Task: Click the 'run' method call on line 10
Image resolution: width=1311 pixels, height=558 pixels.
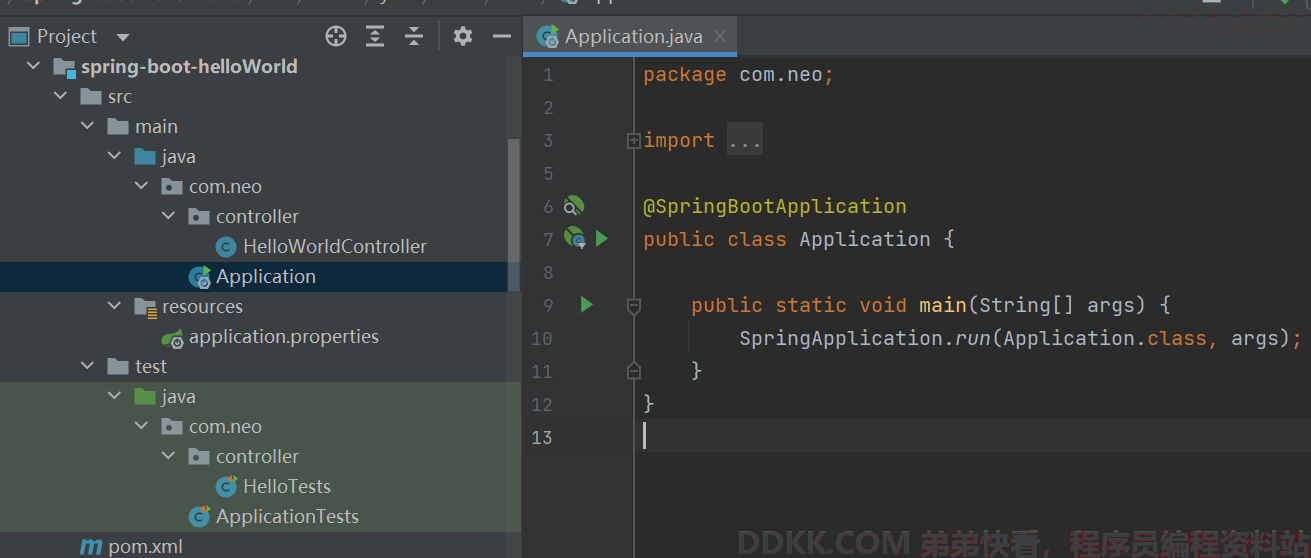Action: (x=972, y=338)
